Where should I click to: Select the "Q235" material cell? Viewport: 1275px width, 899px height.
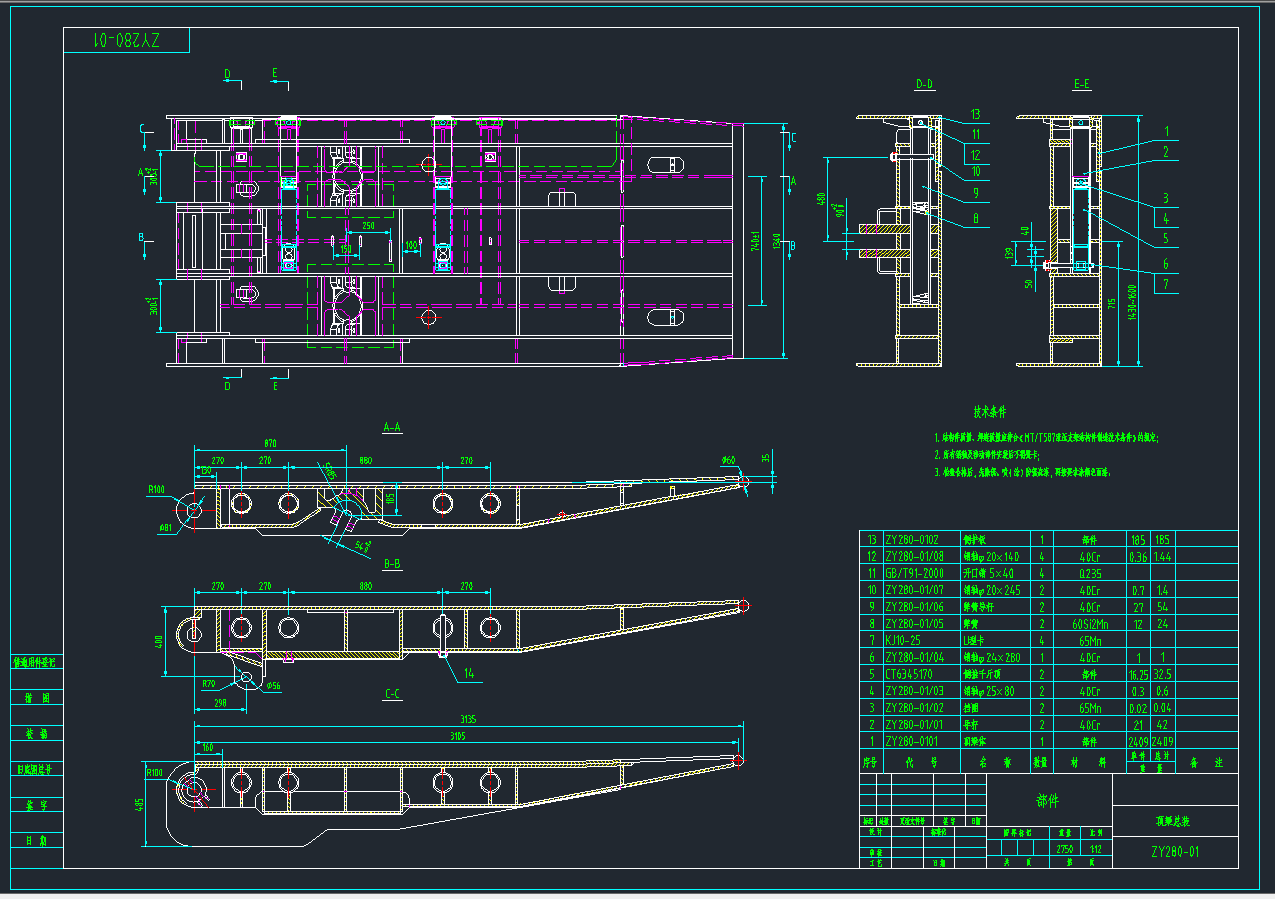[1090, 573]
